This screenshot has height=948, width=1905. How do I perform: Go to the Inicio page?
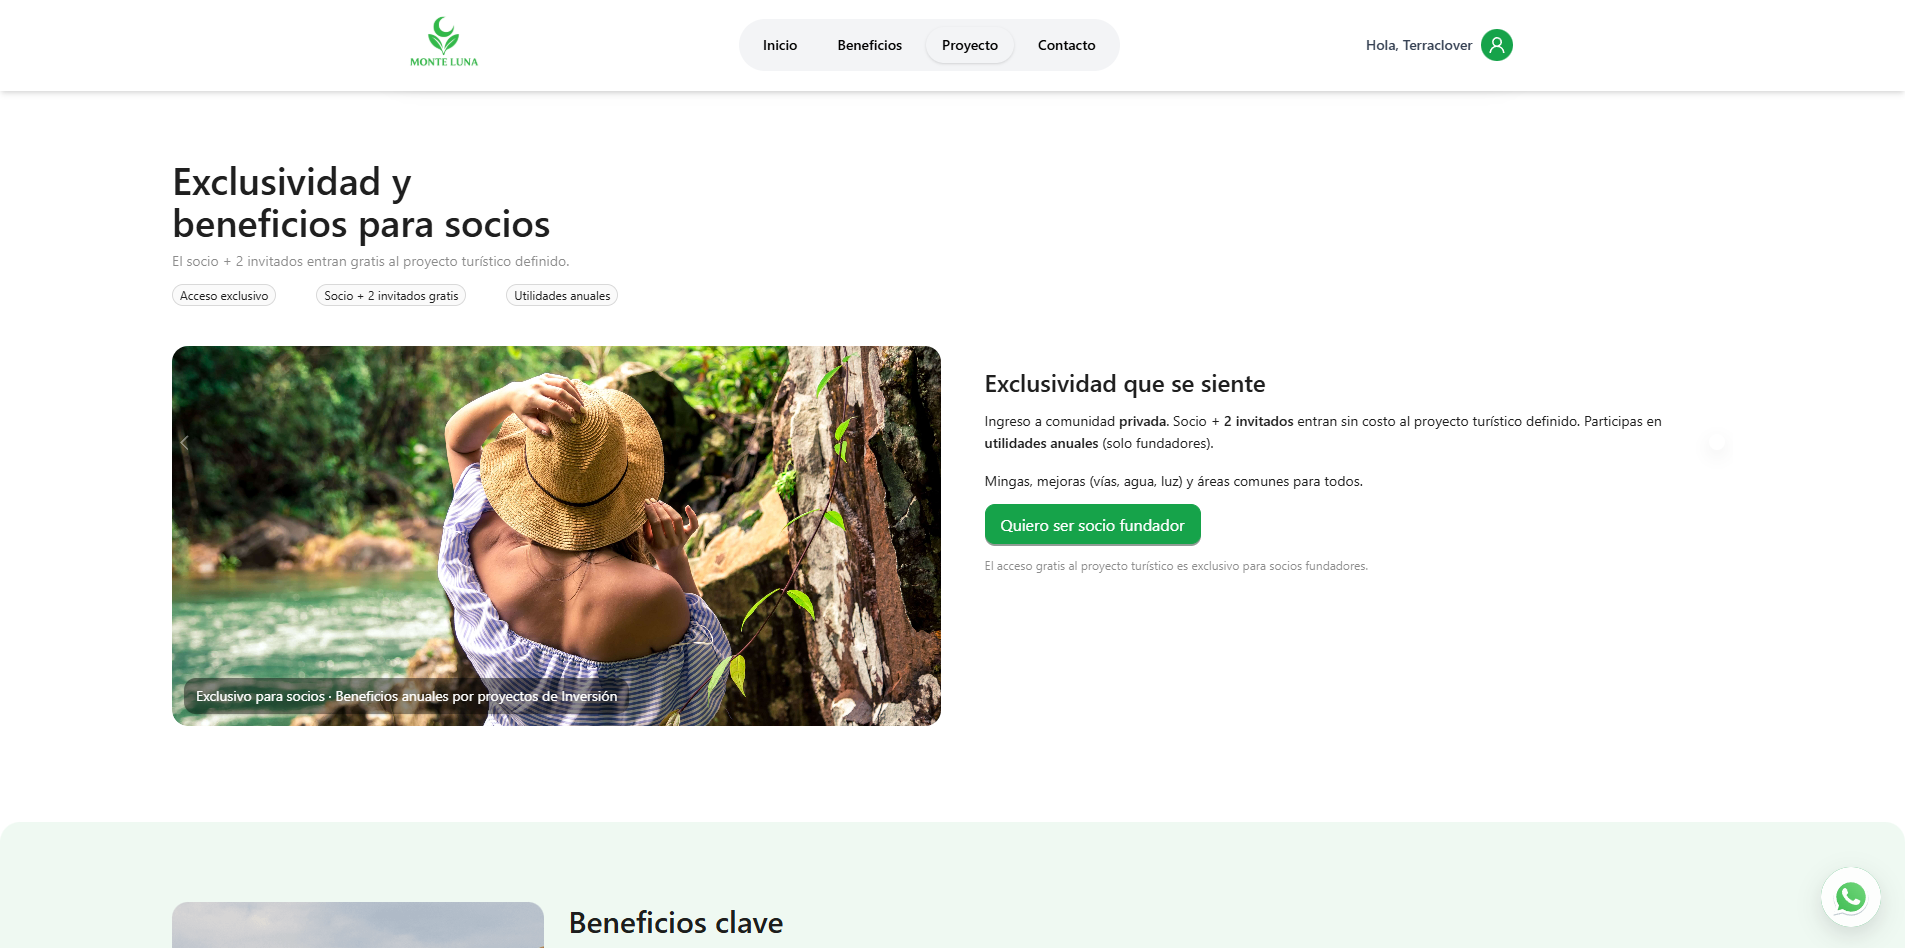click(780, 45)
